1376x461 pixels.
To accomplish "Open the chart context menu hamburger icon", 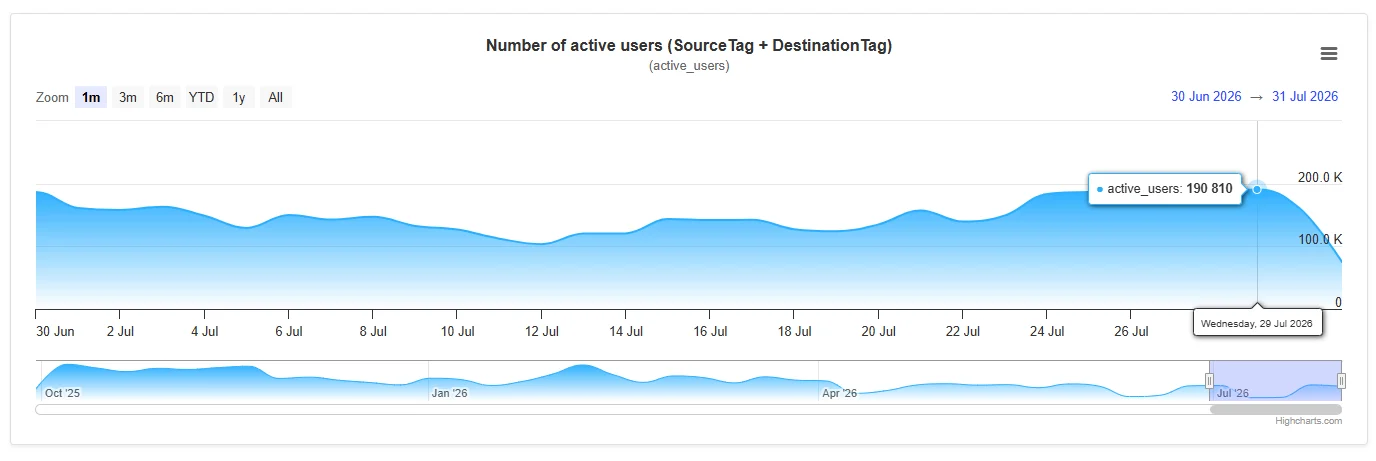I will 1329,54.
